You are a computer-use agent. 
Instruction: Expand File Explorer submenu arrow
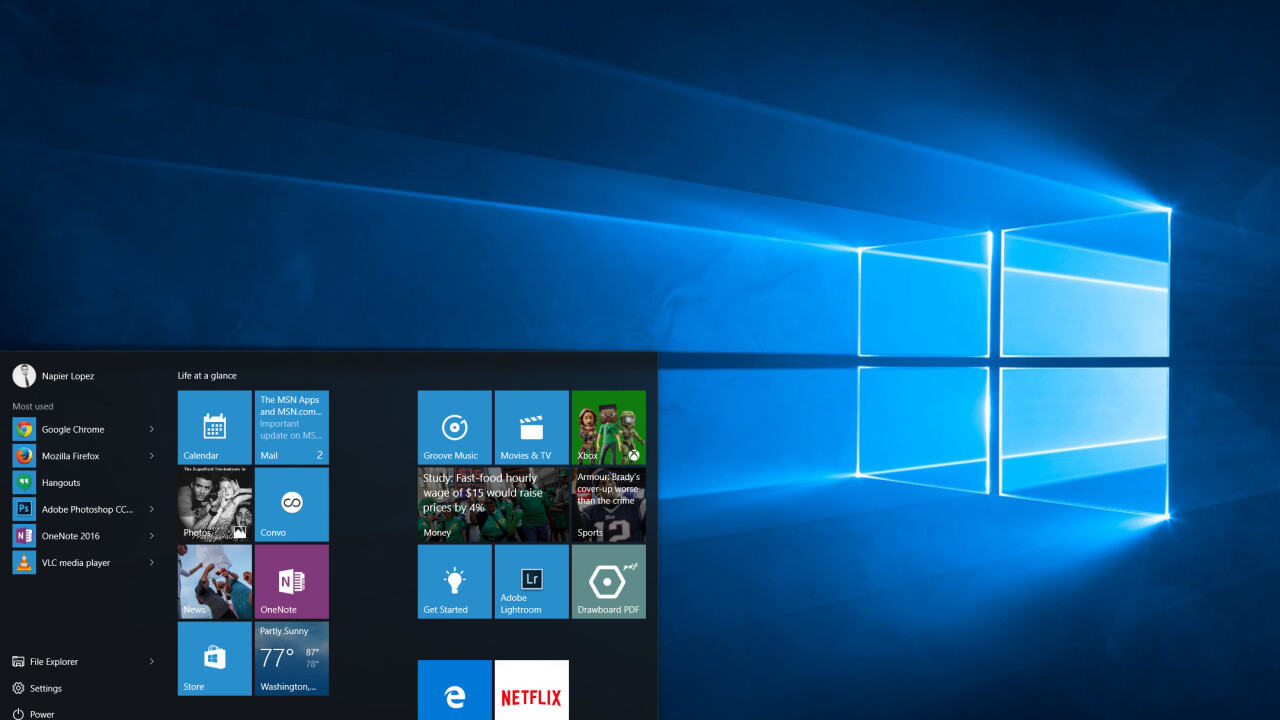pos(152,661)
